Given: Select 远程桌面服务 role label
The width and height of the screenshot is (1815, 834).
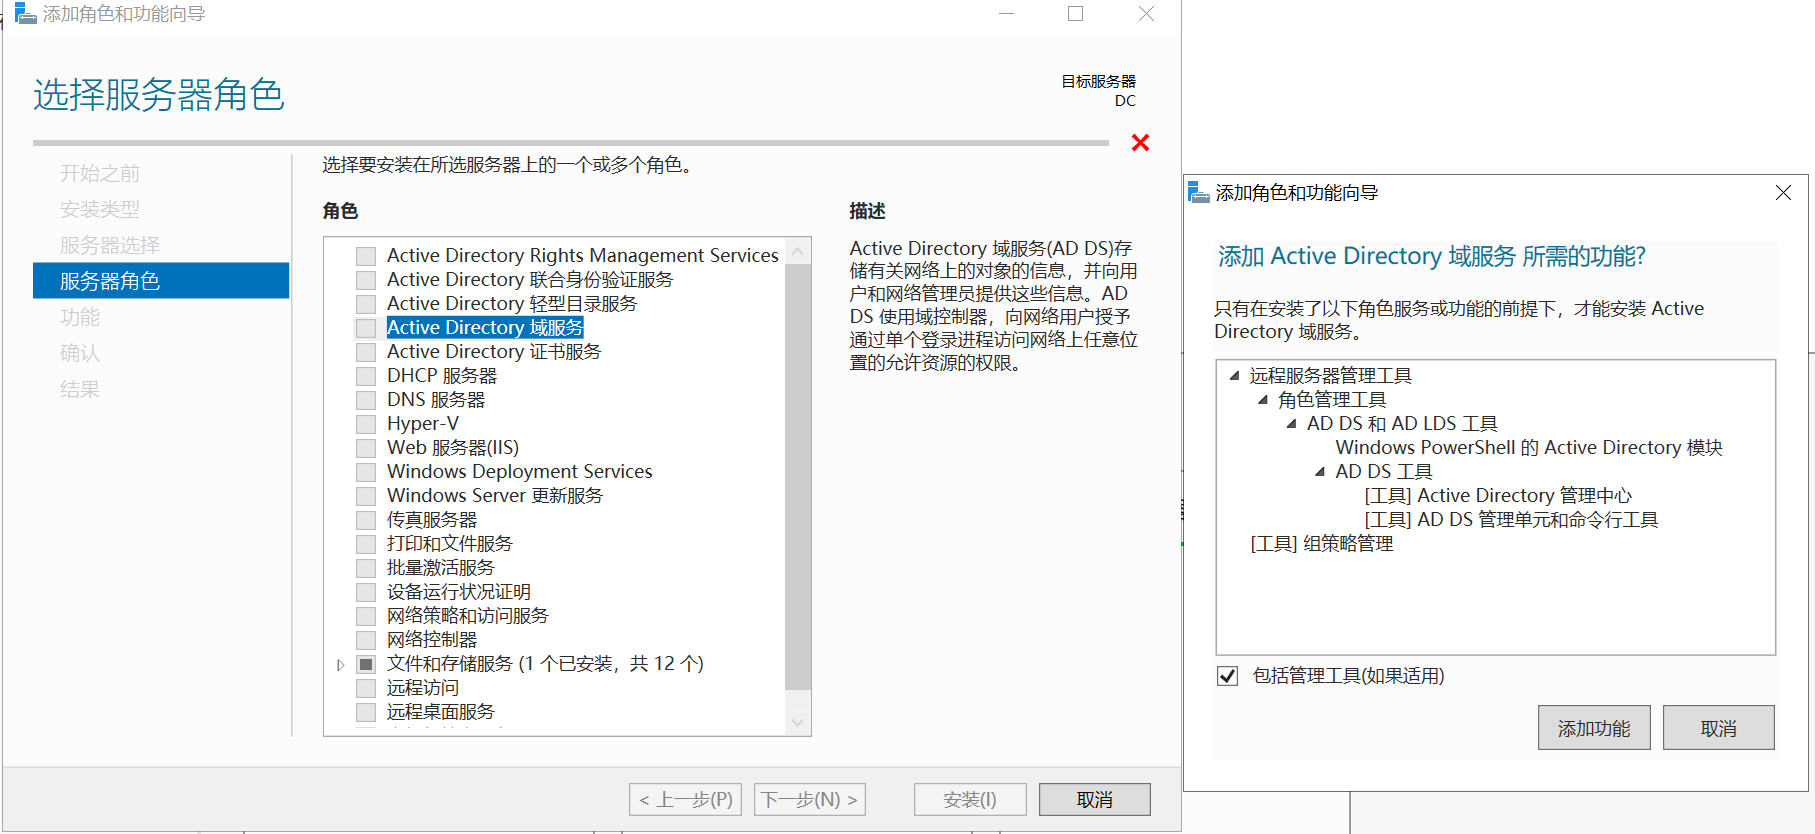Looking at the screenshot, I should (x=441, y=712).
